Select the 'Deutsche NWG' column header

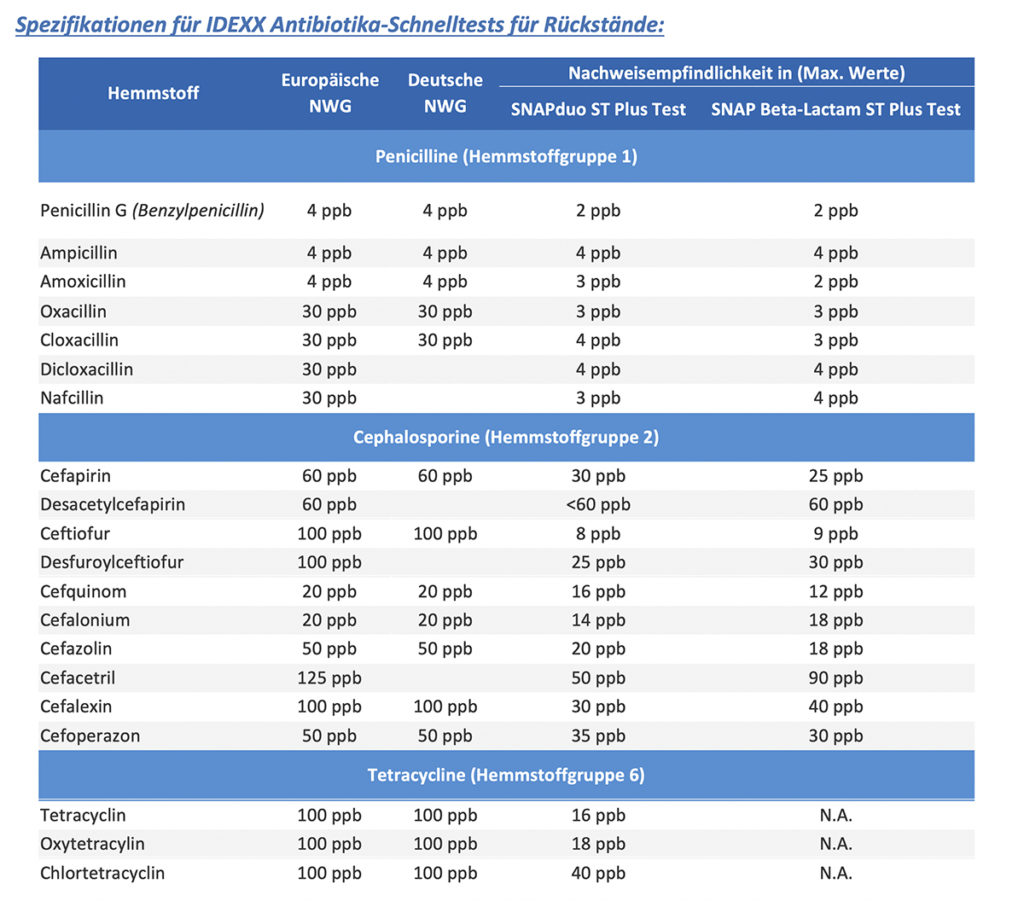click(445, 93)
